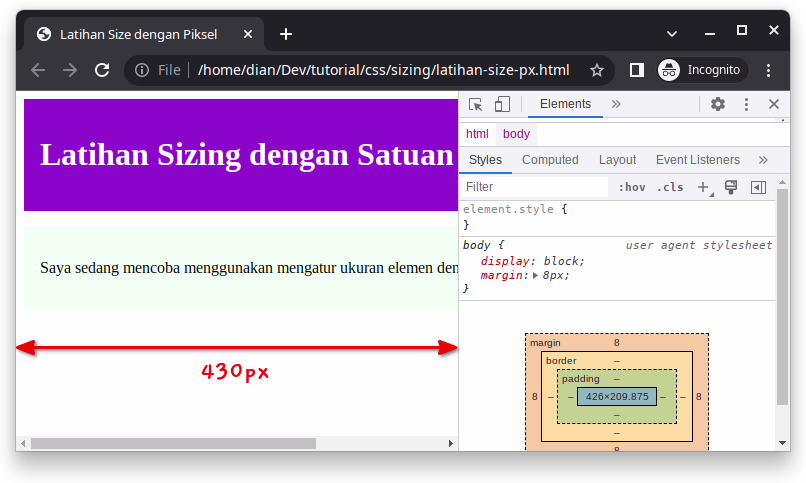Click the block value of display

pos(561,261)
